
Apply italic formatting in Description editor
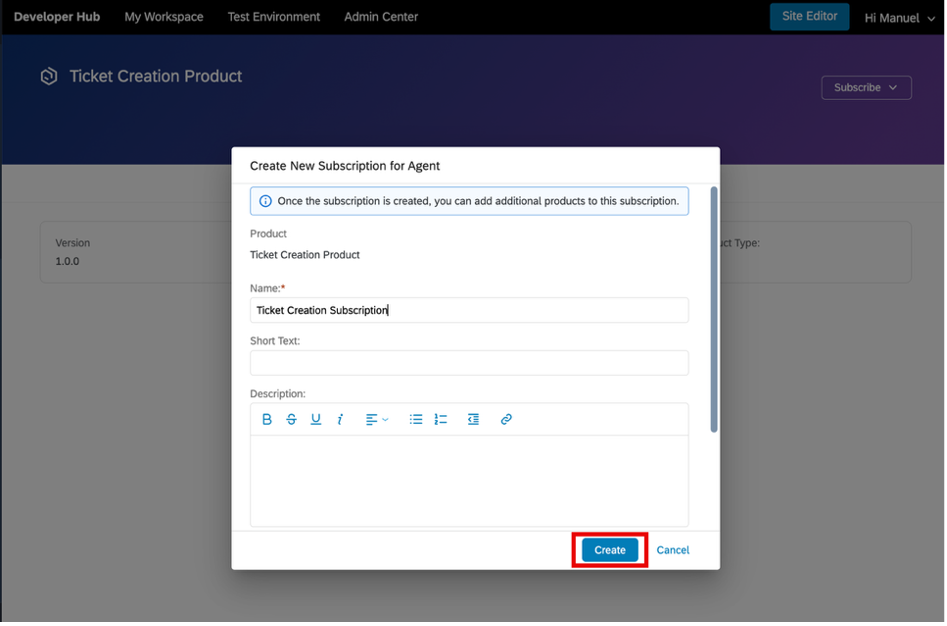coord(340,419)
